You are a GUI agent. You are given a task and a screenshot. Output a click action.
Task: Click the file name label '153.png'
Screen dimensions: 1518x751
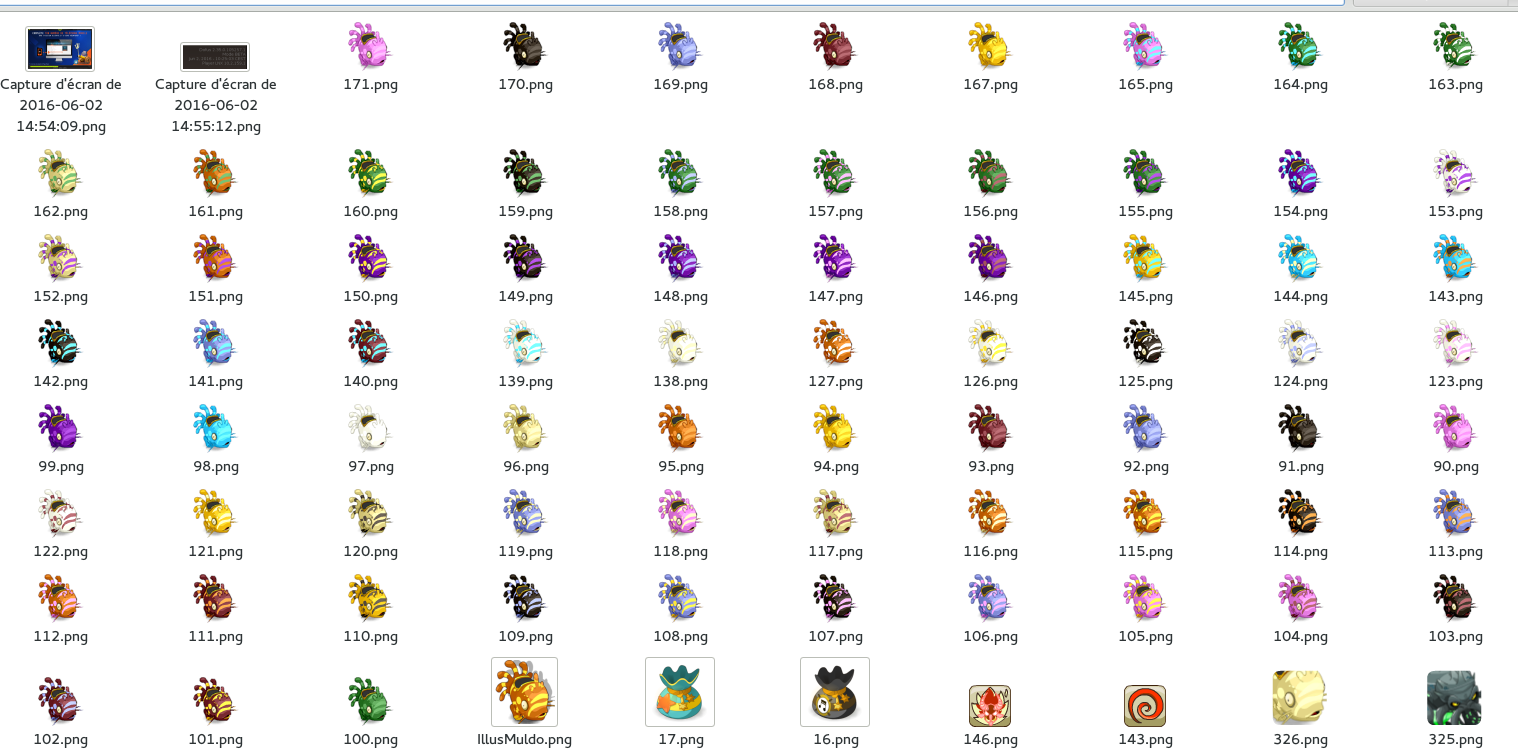coord(1455,211)
